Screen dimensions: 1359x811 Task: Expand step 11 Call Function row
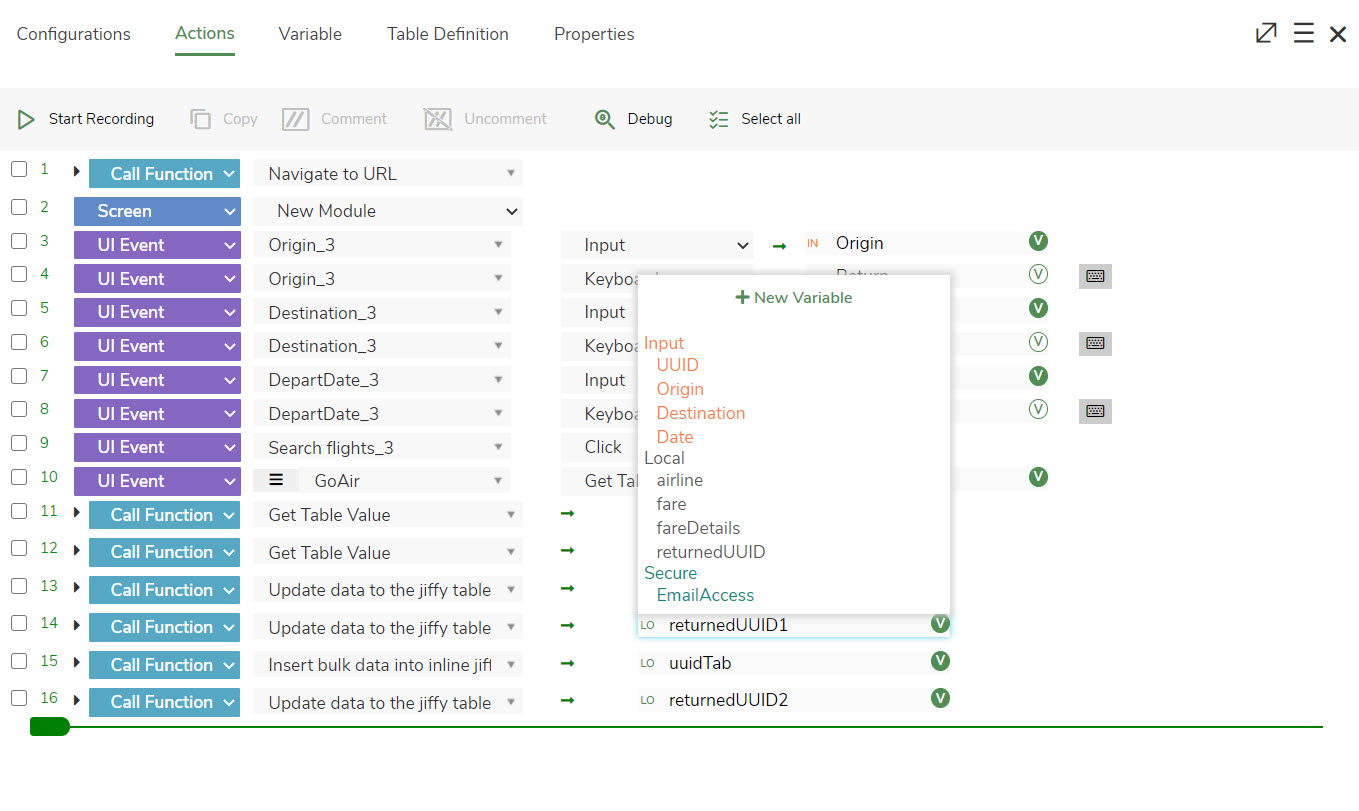pyautogui.click(x=77, y=514)
